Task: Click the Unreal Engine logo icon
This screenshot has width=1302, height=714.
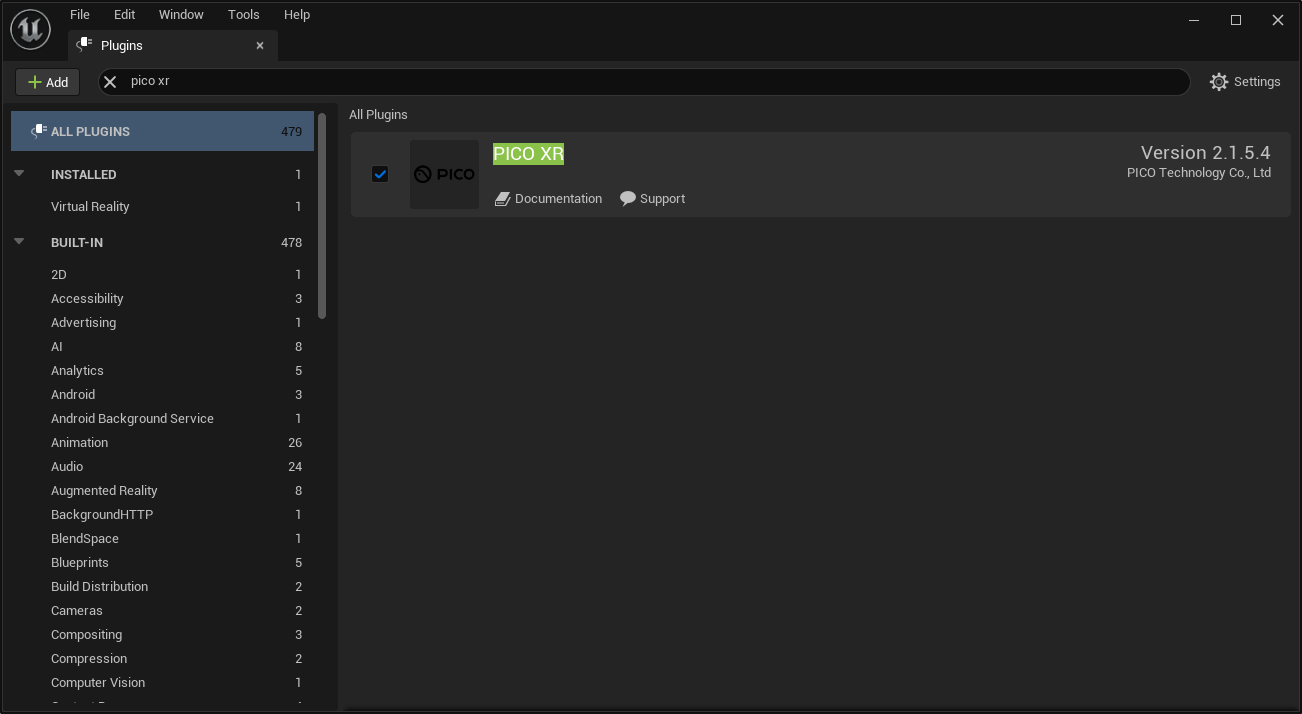Action: click(x=30, y=29)
